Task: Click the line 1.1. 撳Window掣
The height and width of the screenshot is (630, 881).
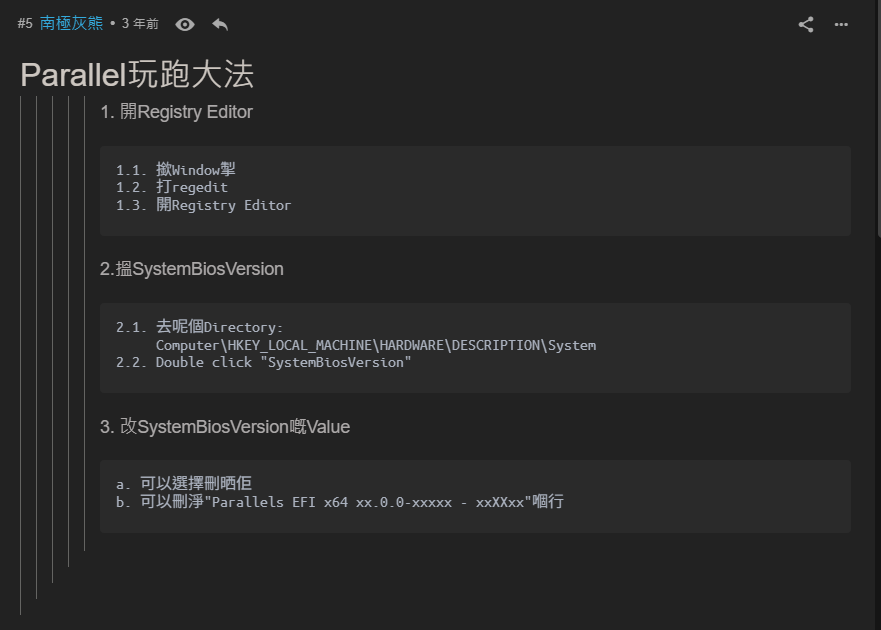Action: click(176, 169)
